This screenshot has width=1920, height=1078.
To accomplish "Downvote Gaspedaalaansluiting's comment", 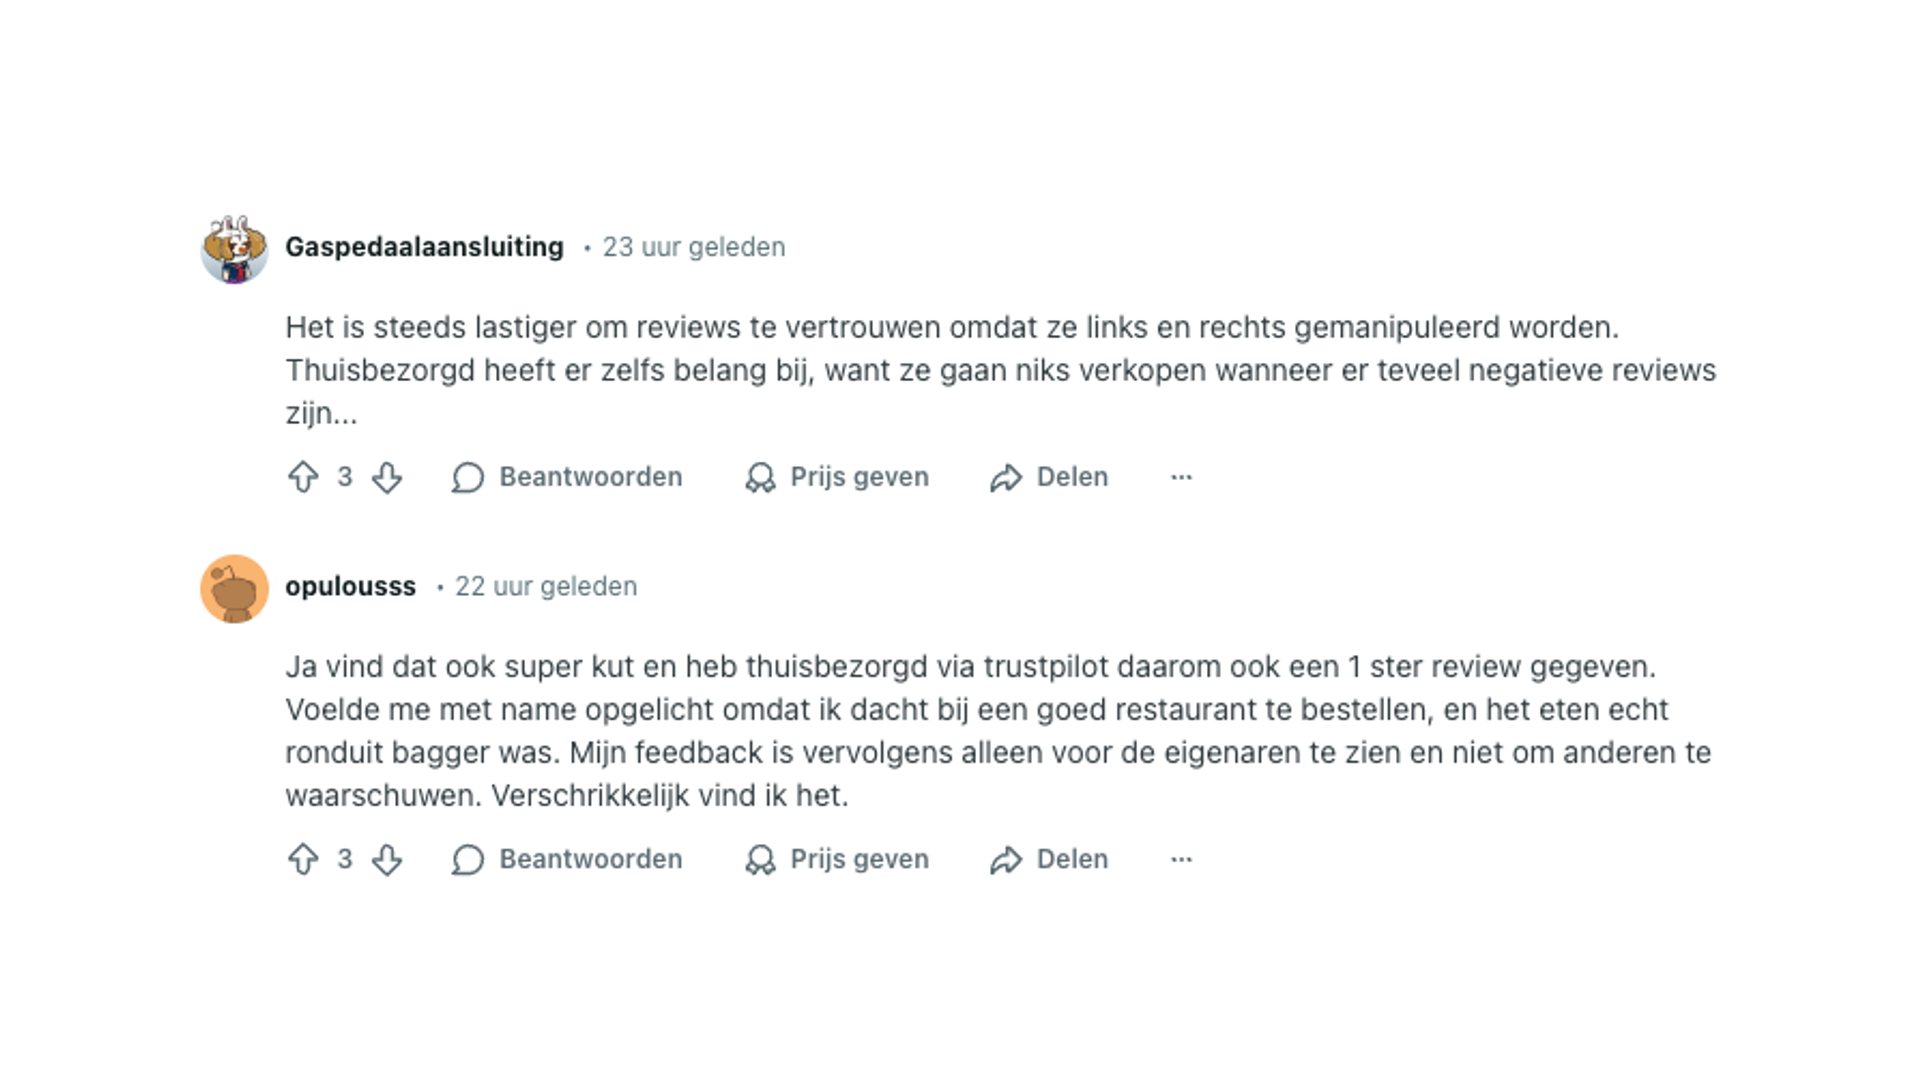I will coord(389,477).
